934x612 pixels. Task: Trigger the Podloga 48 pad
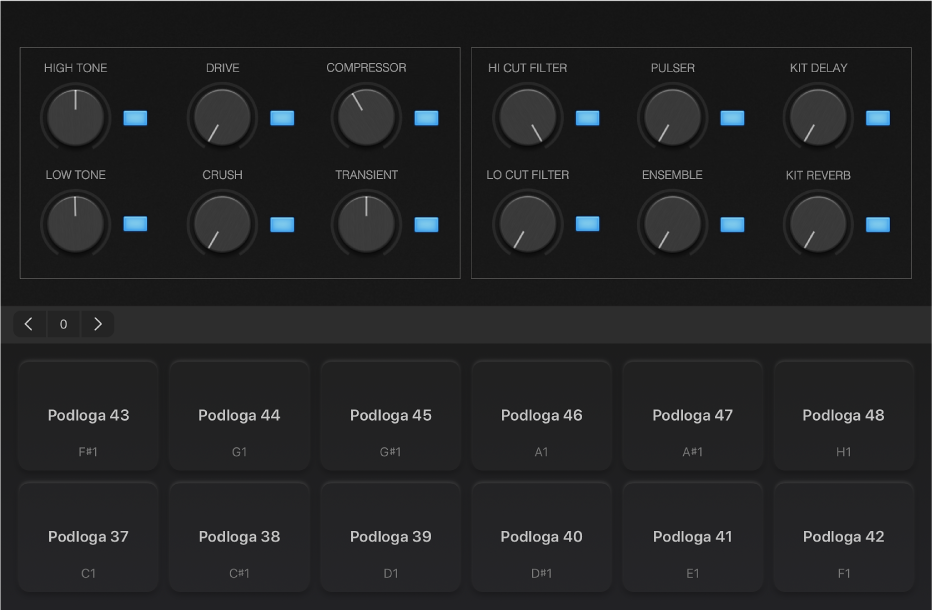pos(843,416)
